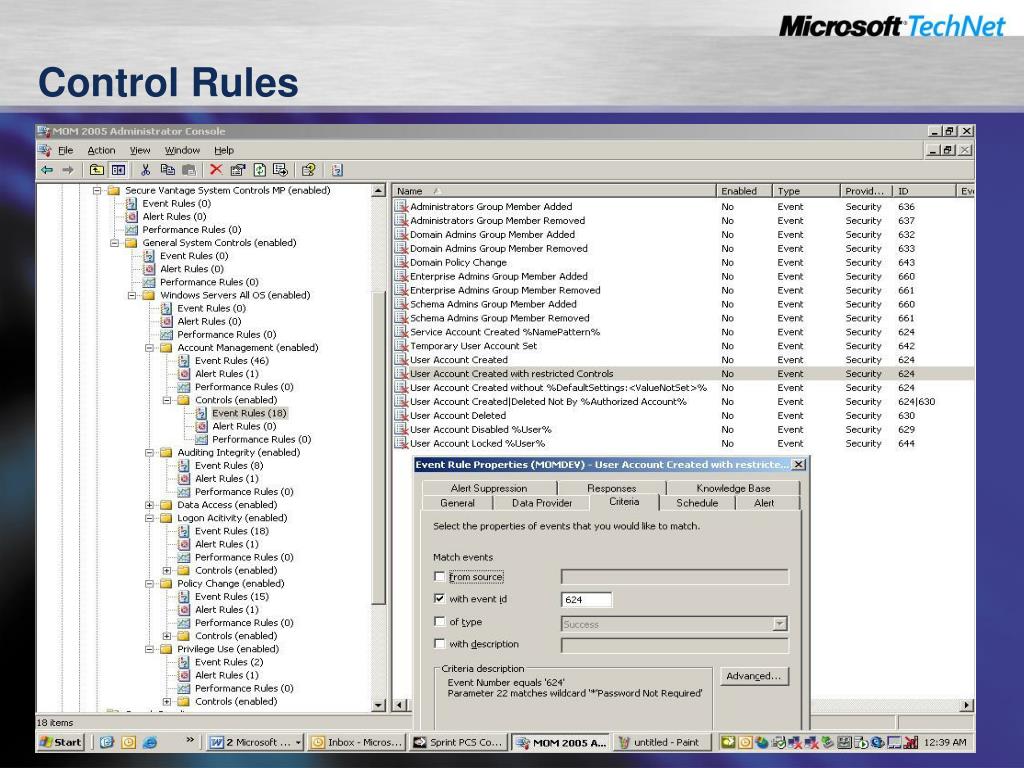Collapse the Secure Vantage System Controls MP node

tap(97, 191)
